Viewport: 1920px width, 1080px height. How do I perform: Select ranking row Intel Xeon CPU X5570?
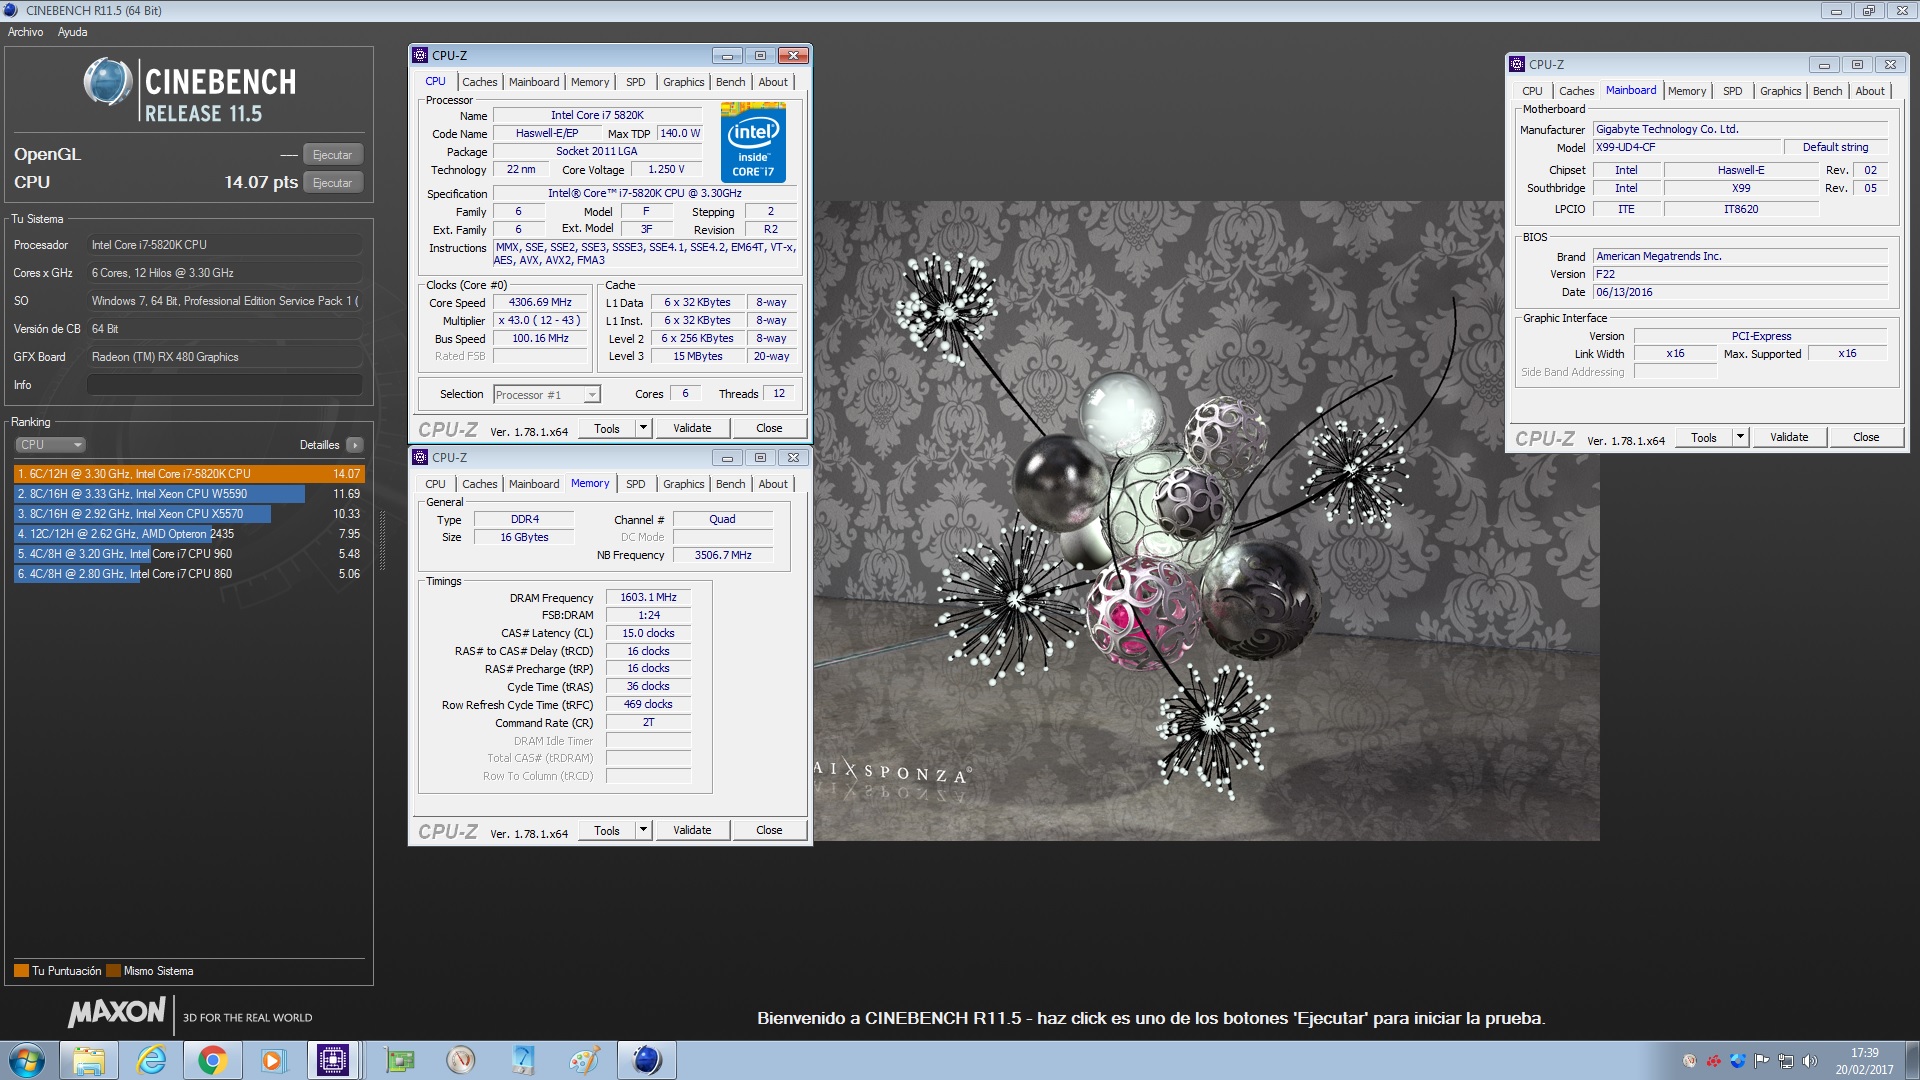pos(189,514)
